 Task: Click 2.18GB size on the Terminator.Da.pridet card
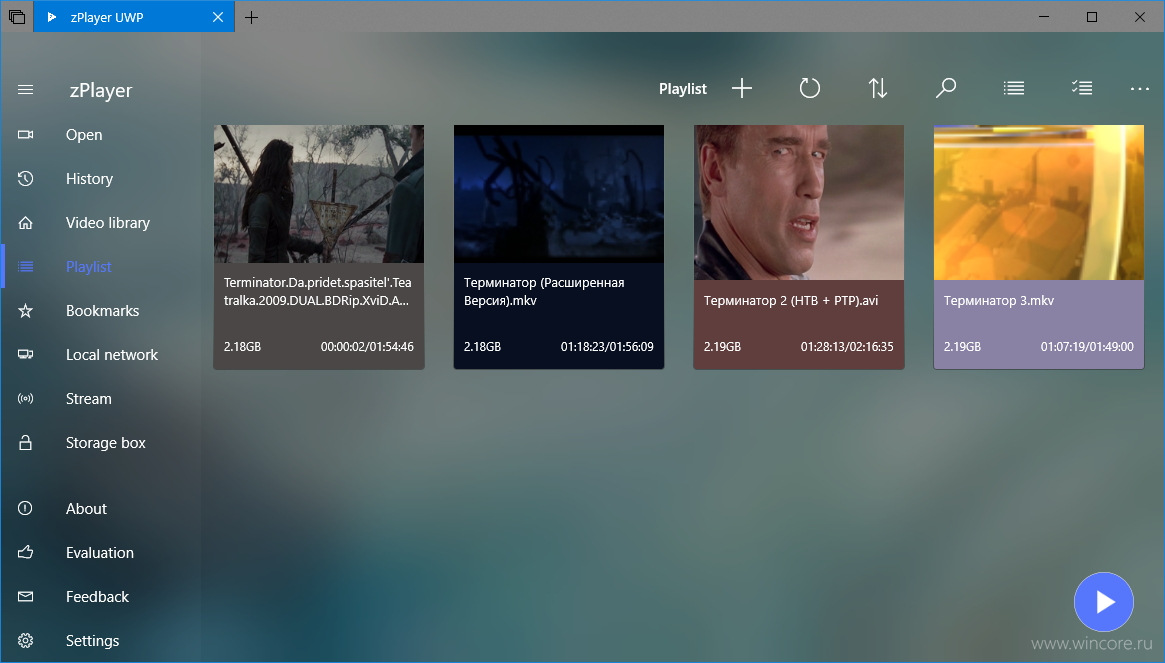[242, 346]
